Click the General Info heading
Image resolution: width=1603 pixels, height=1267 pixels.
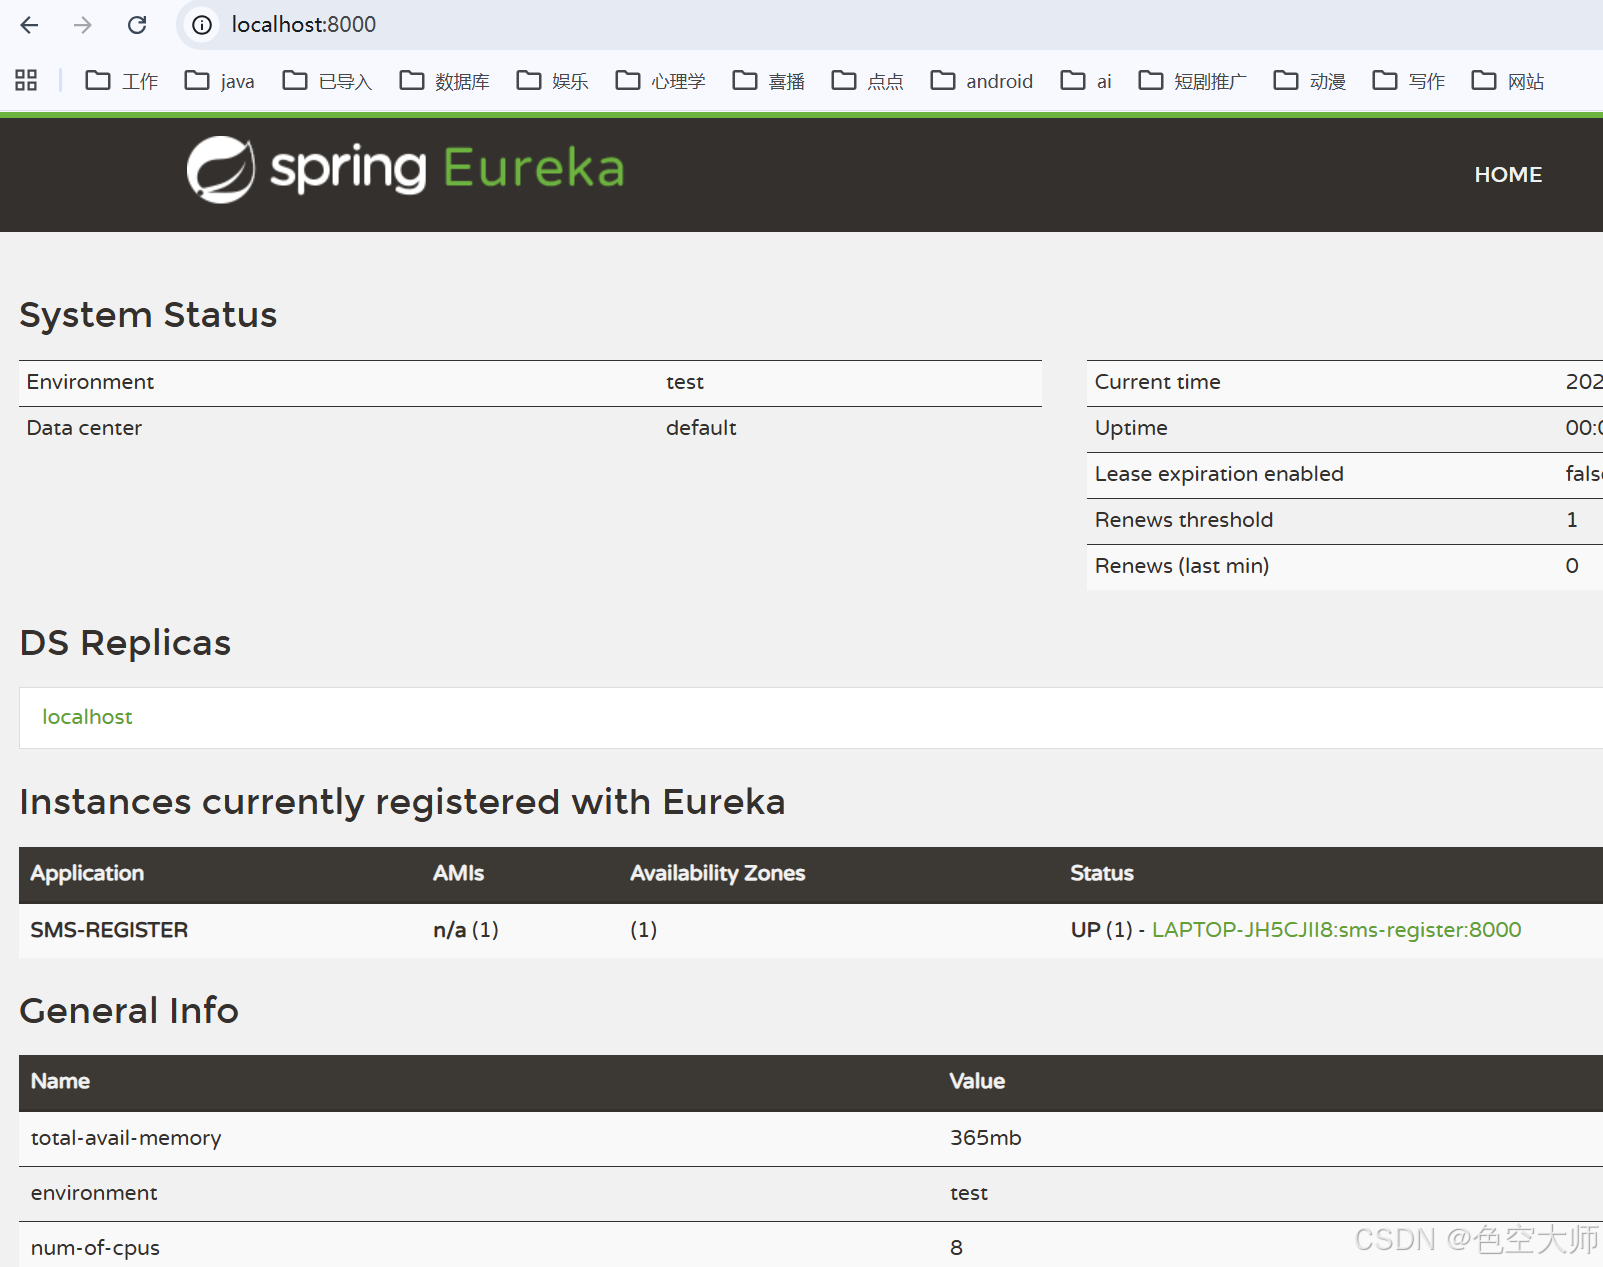[129, 1011]
